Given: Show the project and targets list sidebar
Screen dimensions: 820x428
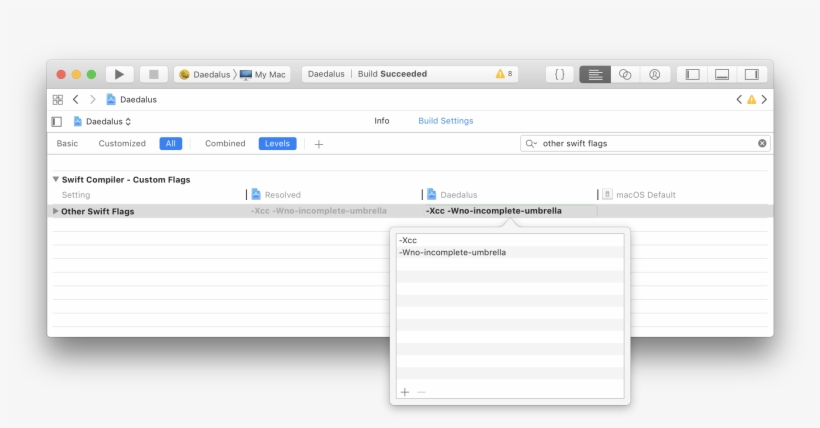Looking at the screenshot, I should point(57,121).
